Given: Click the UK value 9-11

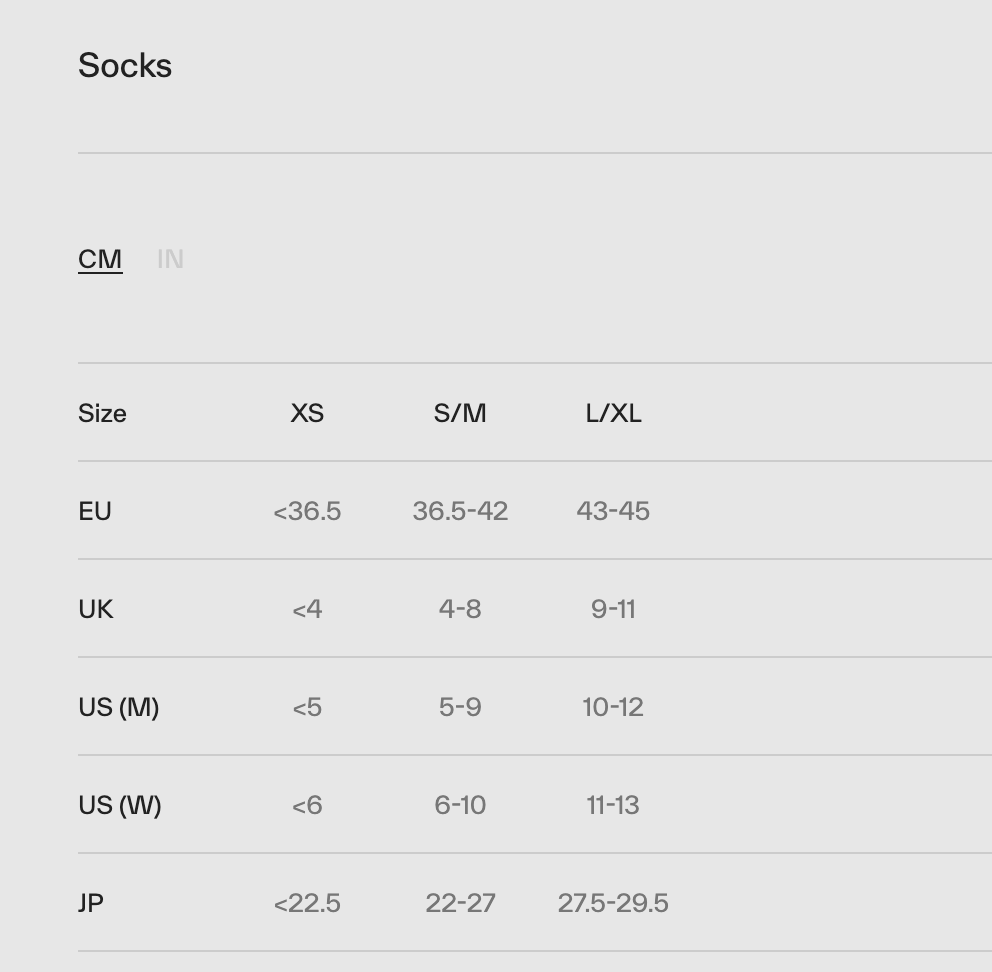Looking at the screenshot, I should coord(612,609).
